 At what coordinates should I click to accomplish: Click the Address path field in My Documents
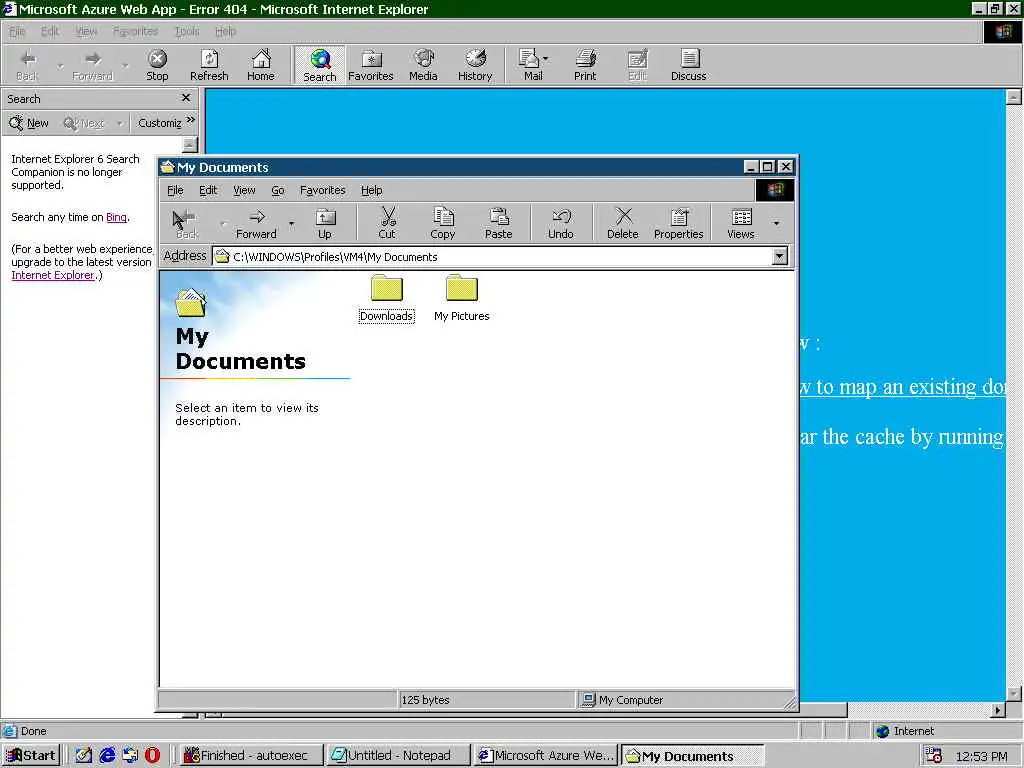pyautogui.click(x=493, y=257)
